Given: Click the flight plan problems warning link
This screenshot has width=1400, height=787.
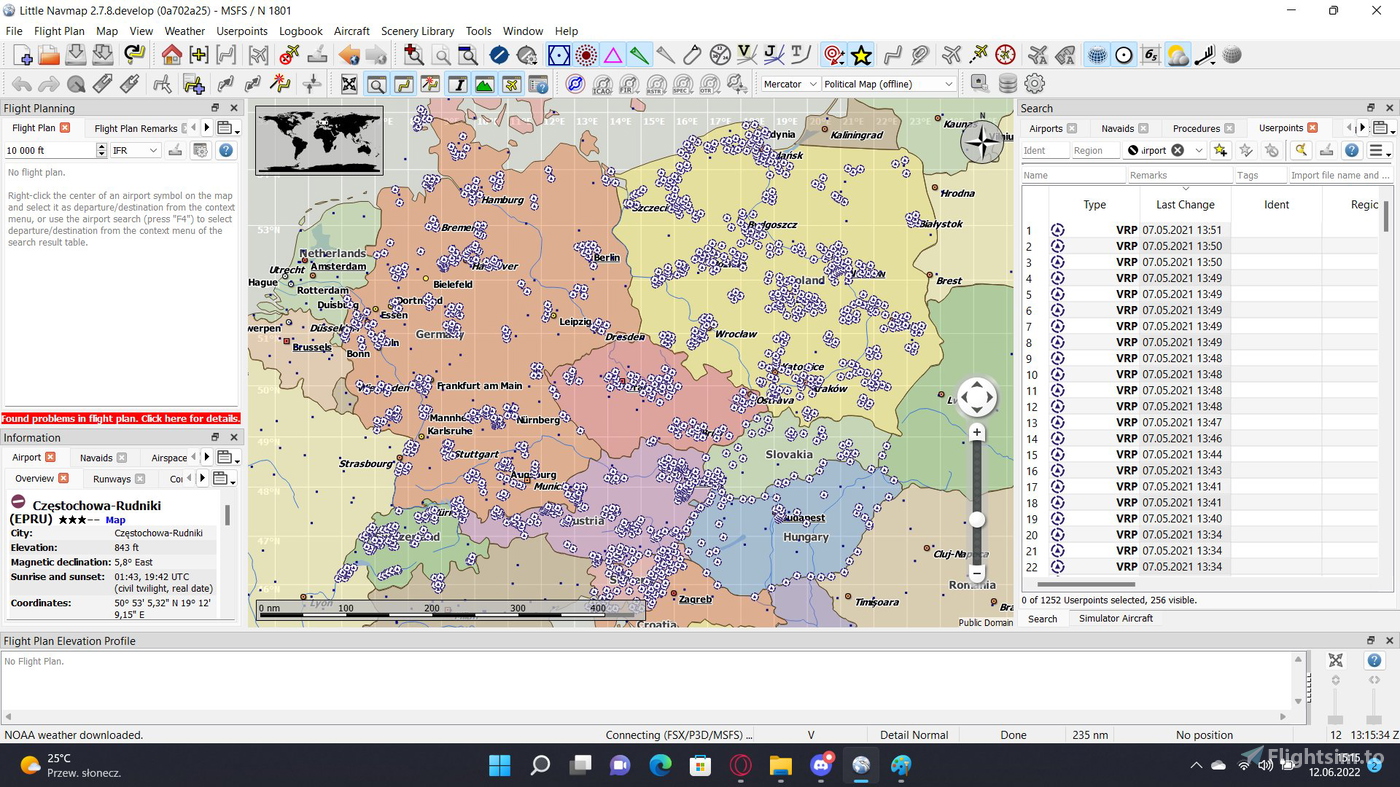Looking at the screenshot, I should [x=120, y=418].
